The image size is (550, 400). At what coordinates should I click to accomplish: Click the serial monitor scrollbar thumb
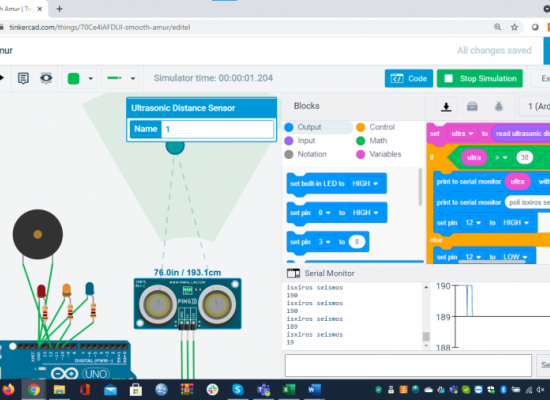[x=426, y=336]
